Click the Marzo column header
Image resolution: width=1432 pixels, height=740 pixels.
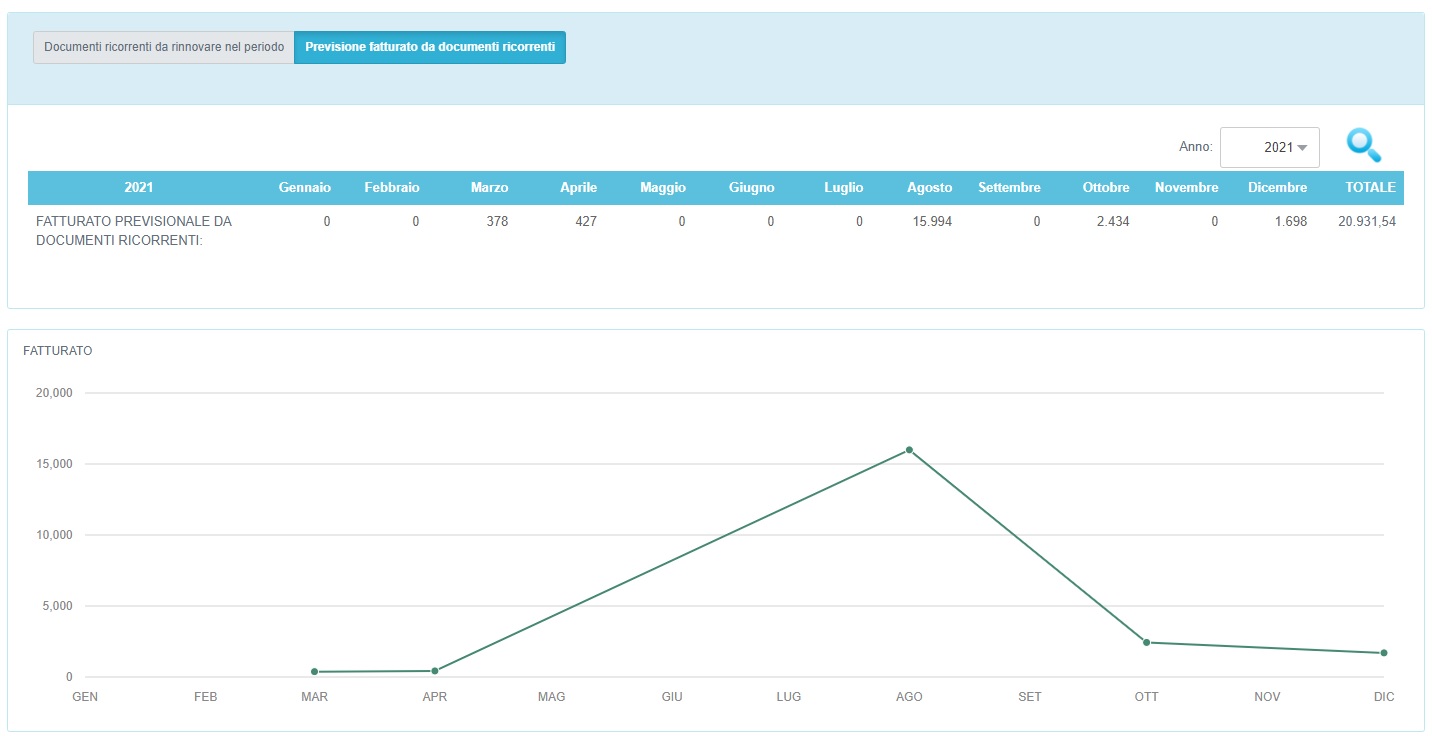tap(489, 188)
